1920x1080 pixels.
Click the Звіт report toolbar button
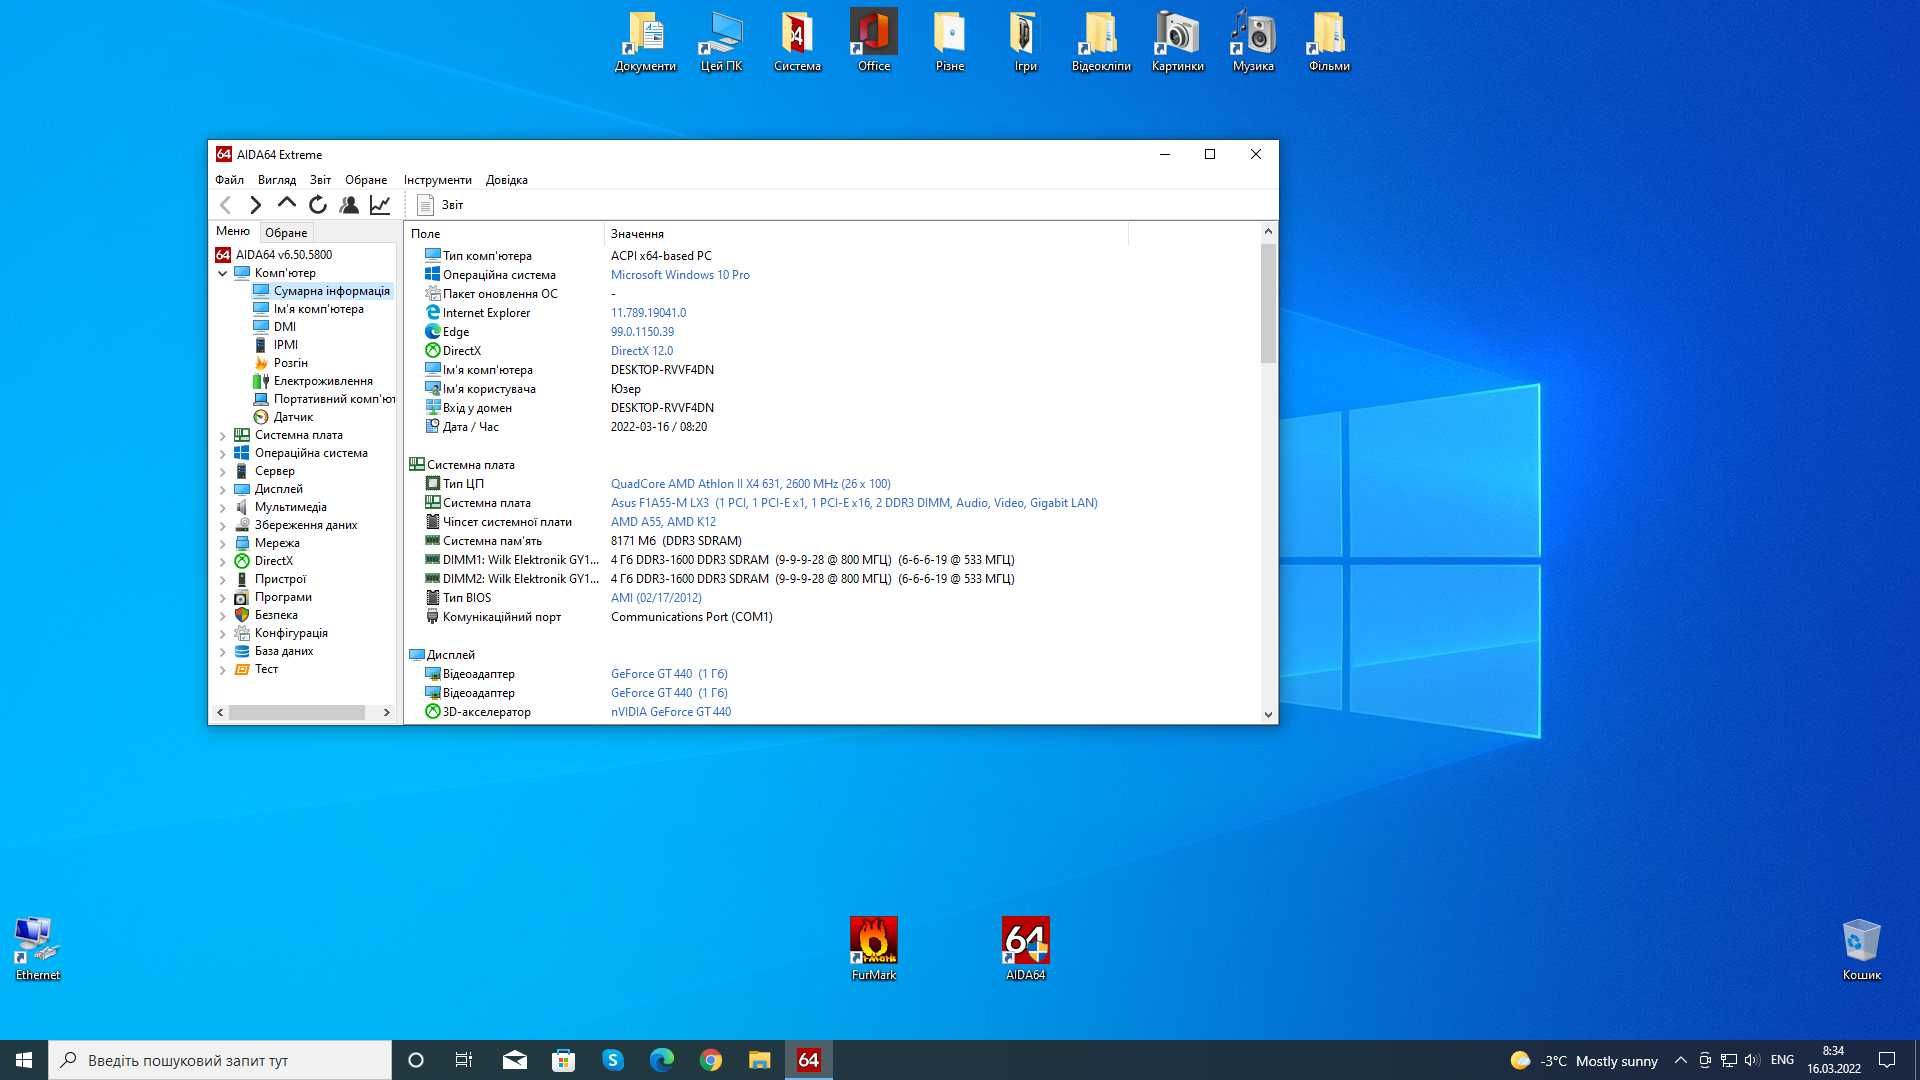tap(440, 205)
